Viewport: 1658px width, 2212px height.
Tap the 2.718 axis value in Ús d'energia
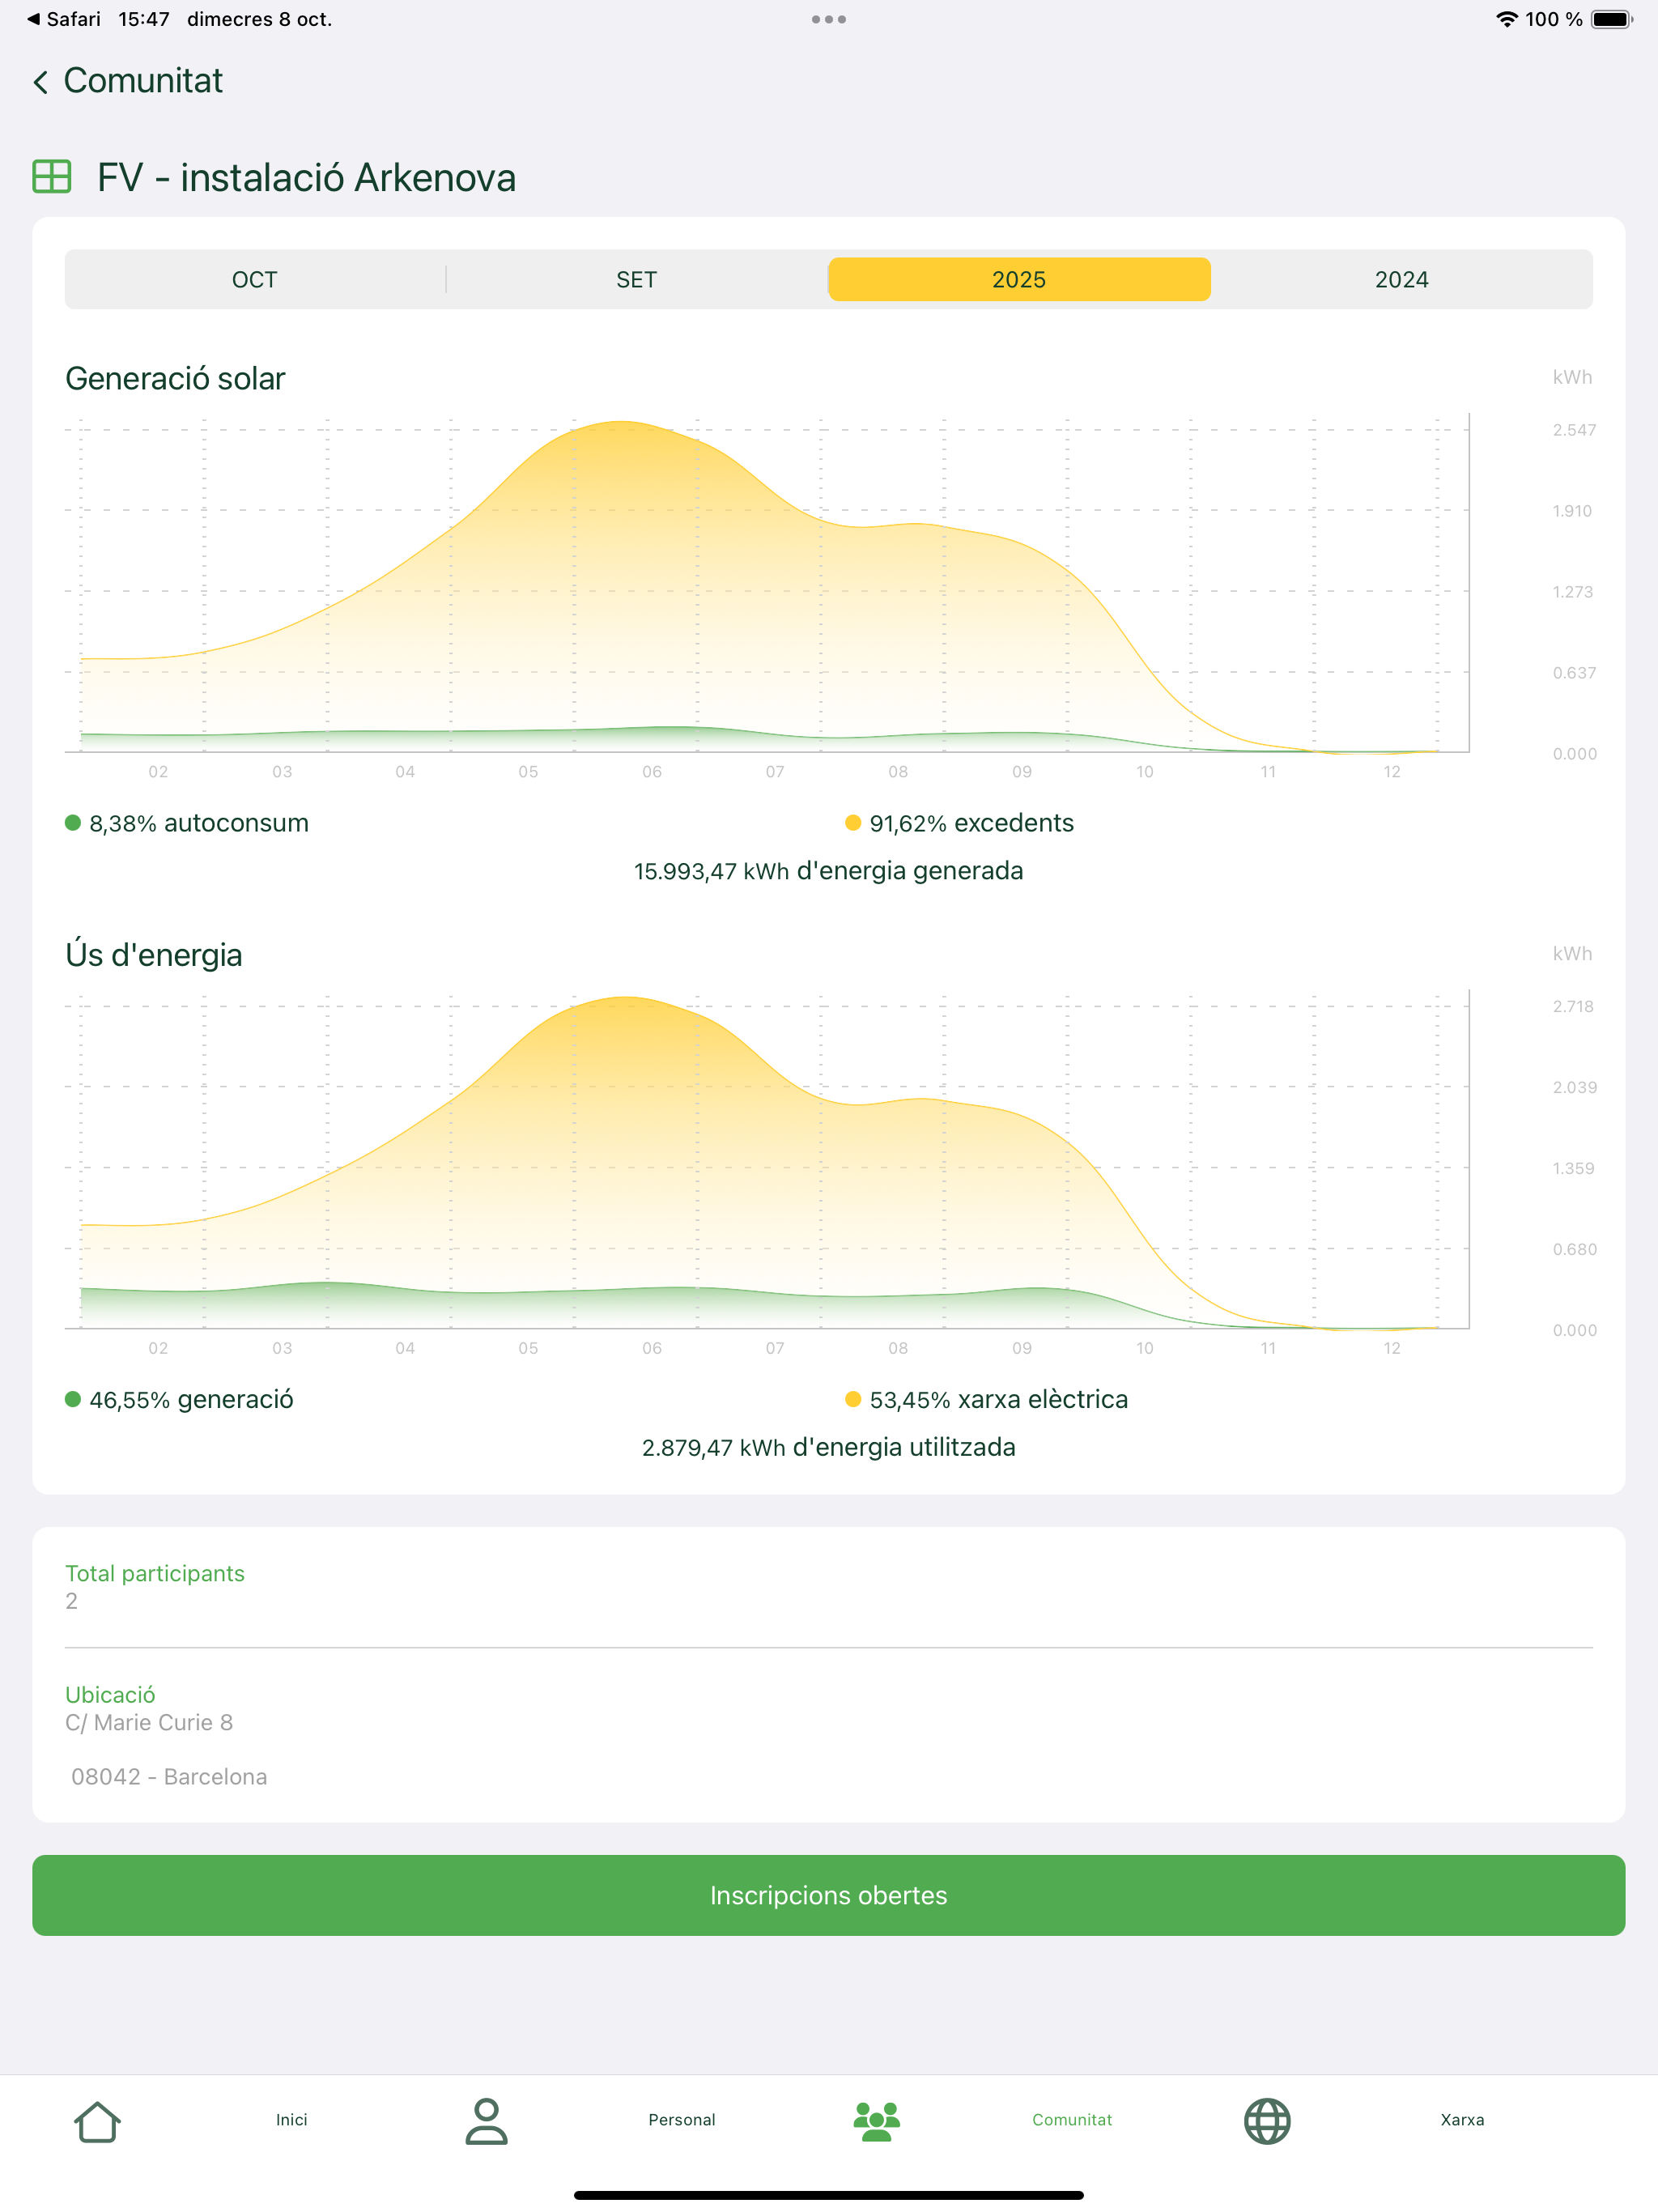click(1573, 1006)
